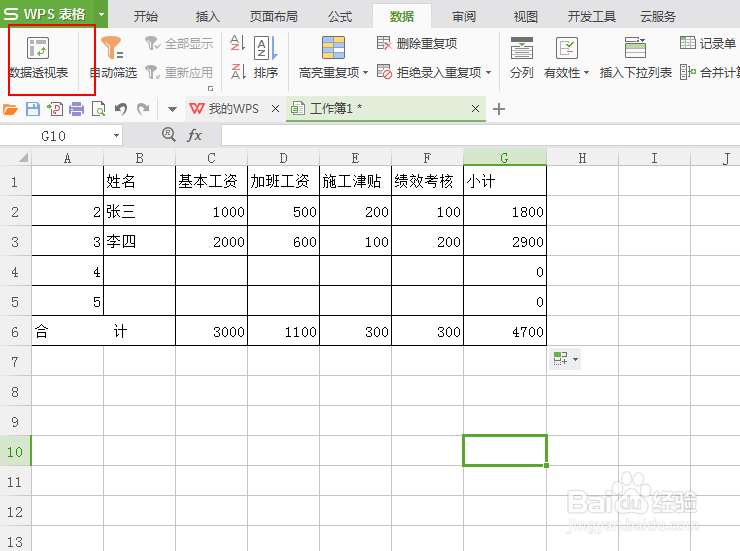Viewport: 740px width, 551px height.
Task: Click 全部显示 show all filter button
Action: point(179,44)
